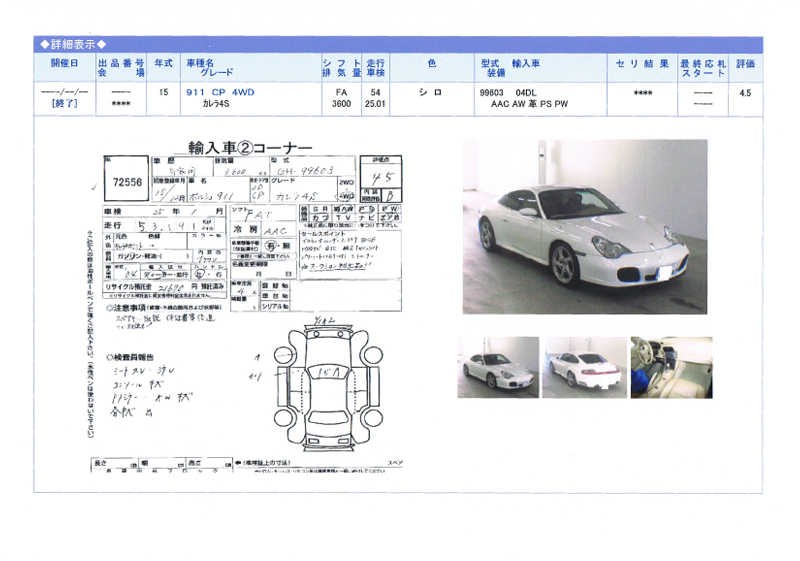Open the beige interior thumbnail photo
This screenshot has width=800, height=561.
coord(671,367)
